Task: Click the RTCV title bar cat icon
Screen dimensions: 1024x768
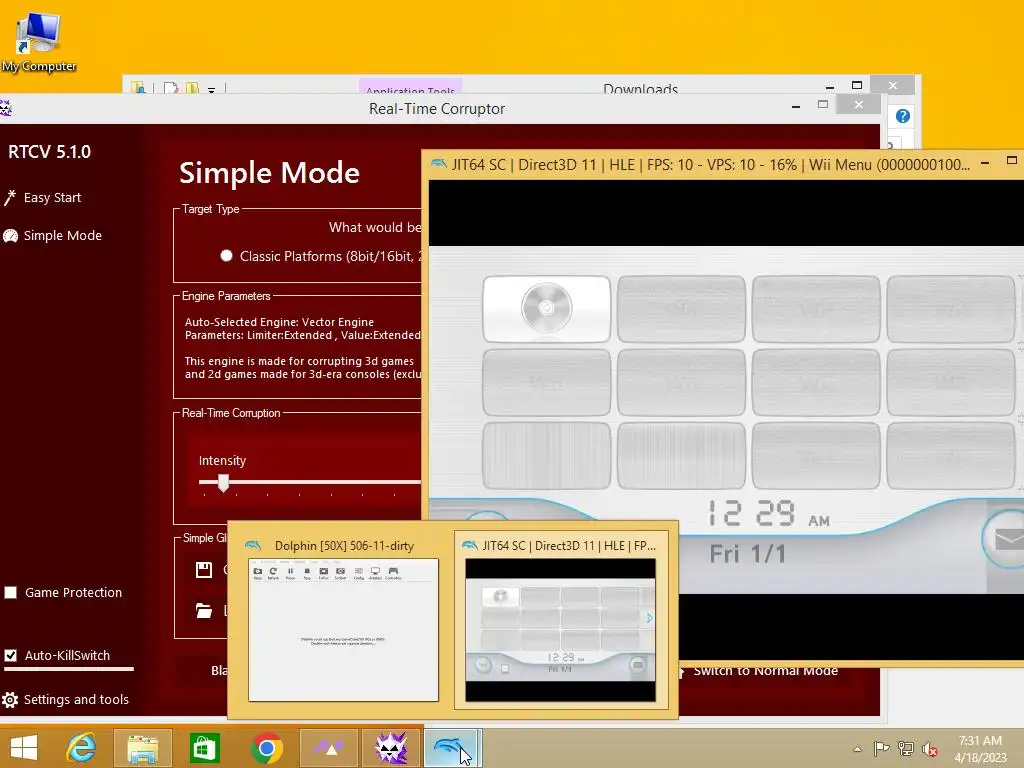Action: [6, 108]
